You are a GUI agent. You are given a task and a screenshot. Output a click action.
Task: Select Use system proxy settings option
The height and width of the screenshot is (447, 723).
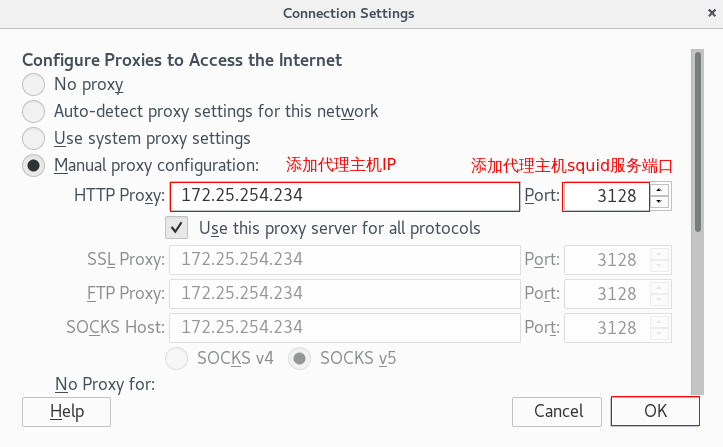coord(34,138)
